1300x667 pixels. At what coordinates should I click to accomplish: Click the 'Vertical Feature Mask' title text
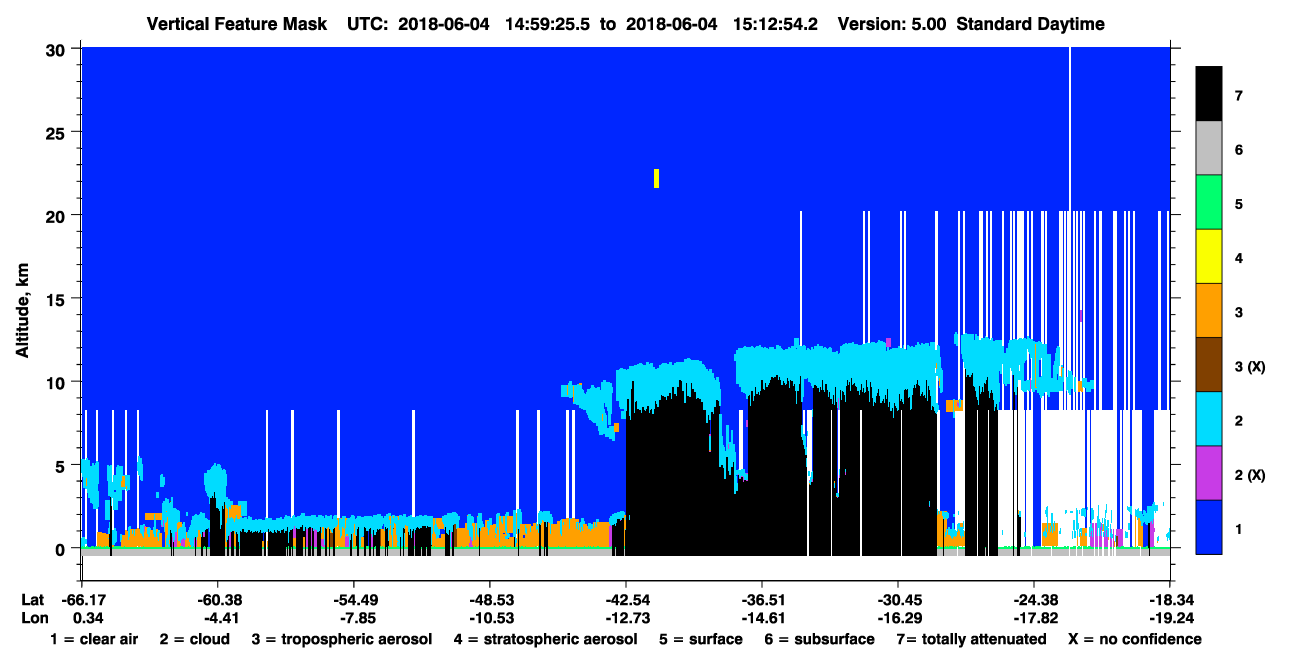point(236,24)
